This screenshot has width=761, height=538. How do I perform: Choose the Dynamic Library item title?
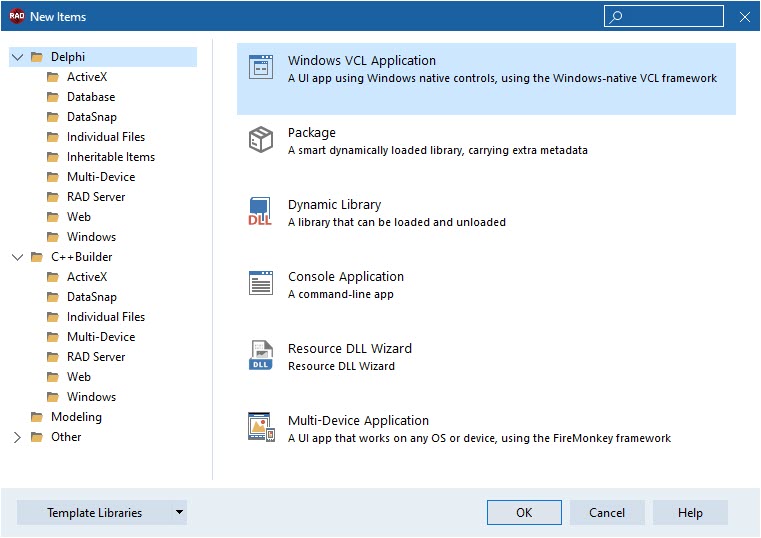coord(334,205)
